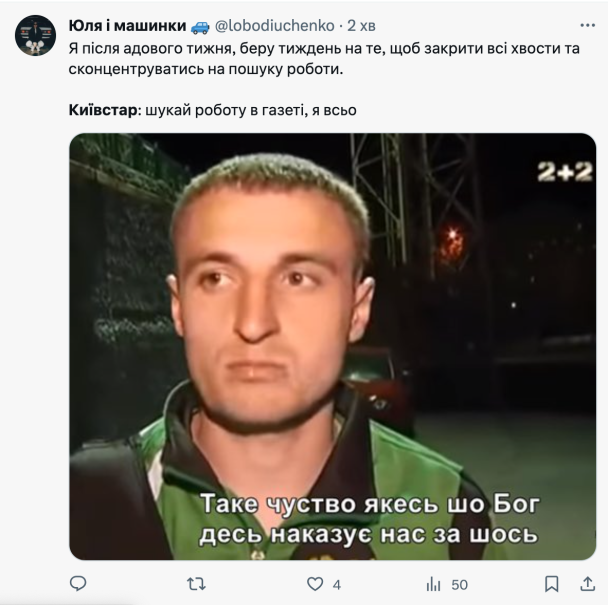Viewport: 608px width, 605px height.
Task: Bookmark this tweet
Action: (x=551, y=584)
